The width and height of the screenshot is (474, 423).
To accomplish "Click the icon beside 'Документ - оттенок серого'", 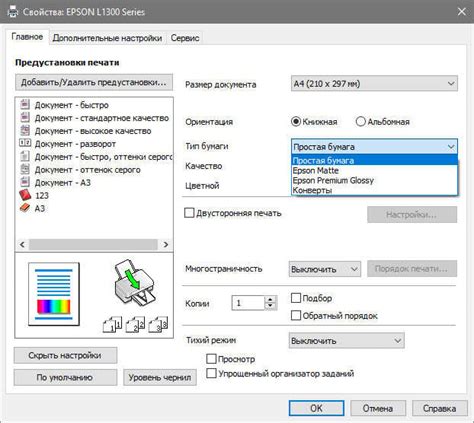I will (x=25, y=169).
